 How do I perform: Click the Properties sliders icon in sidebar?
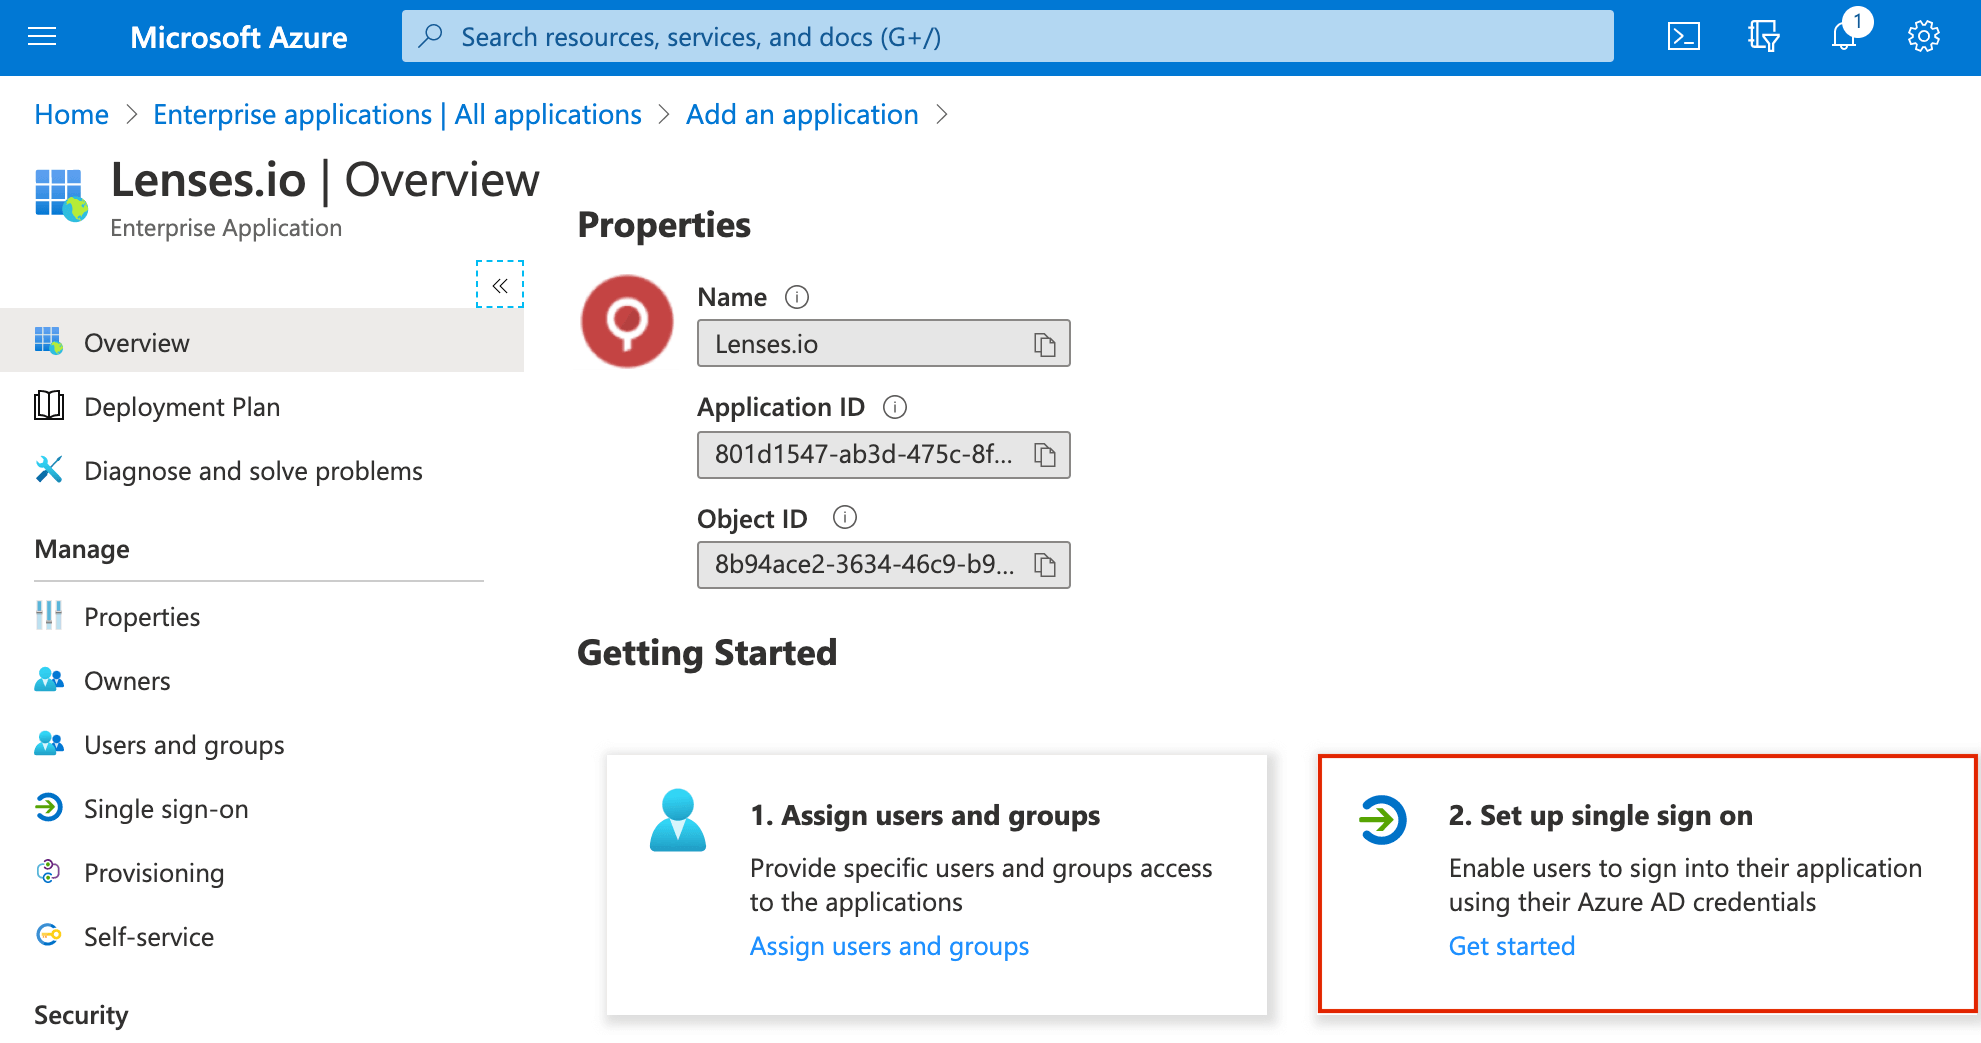click(x=49, y=616)
